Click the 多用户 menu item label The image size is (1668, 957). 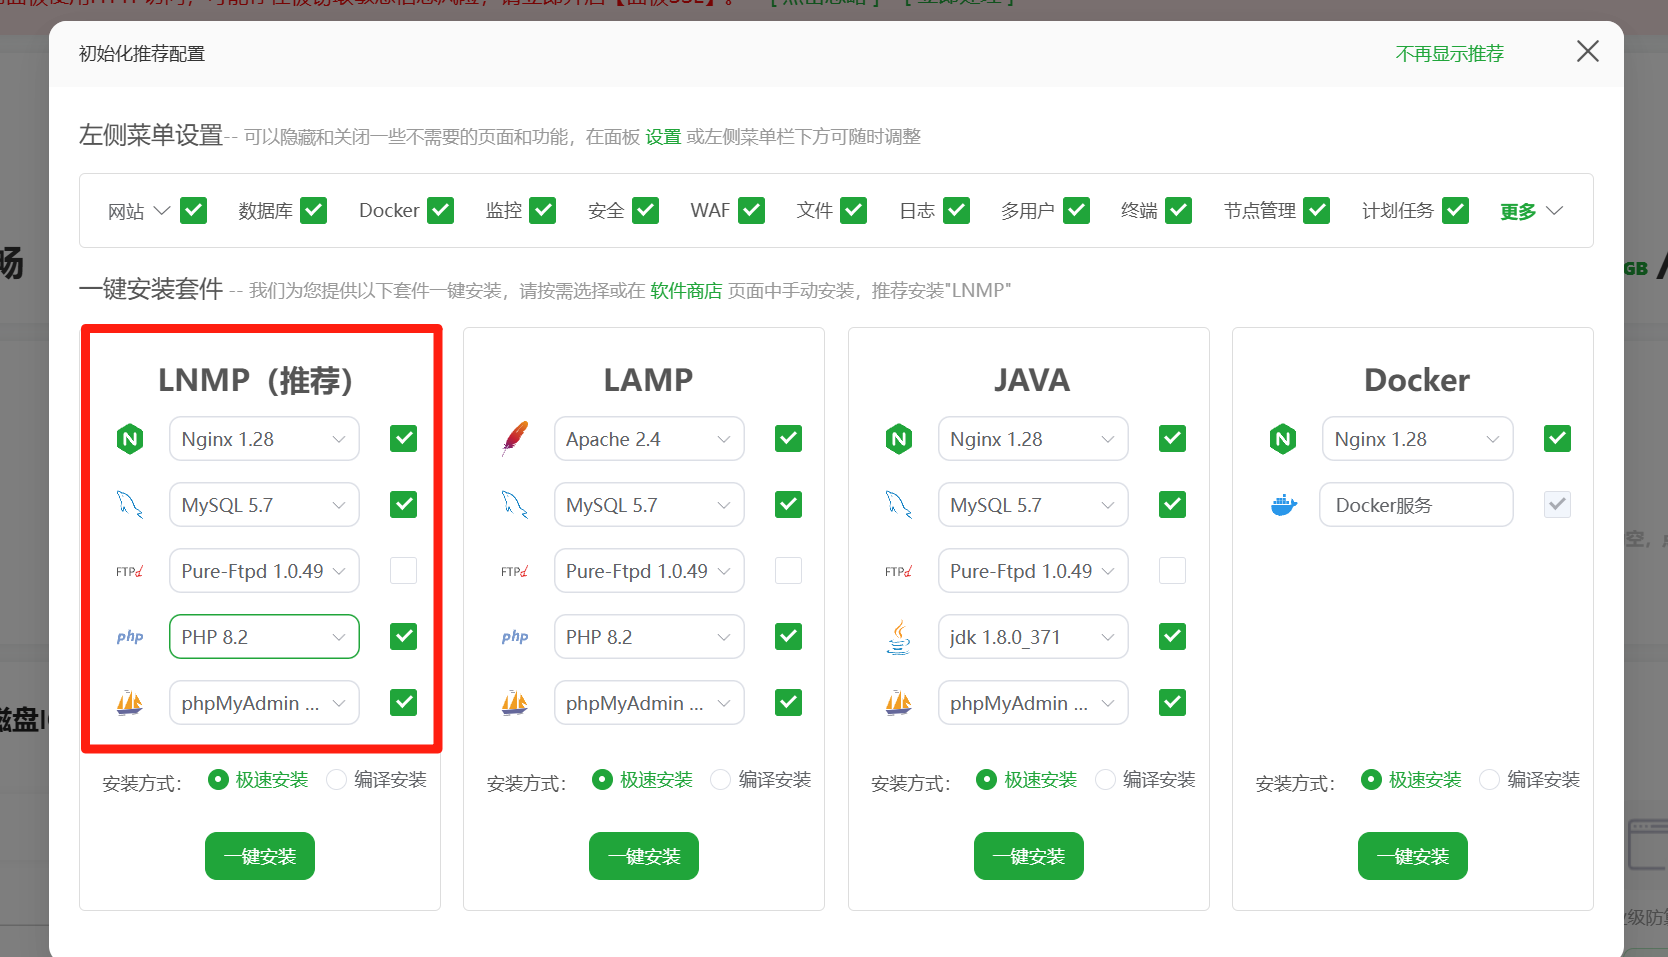pyautogui.click(x=1028, y=211)
